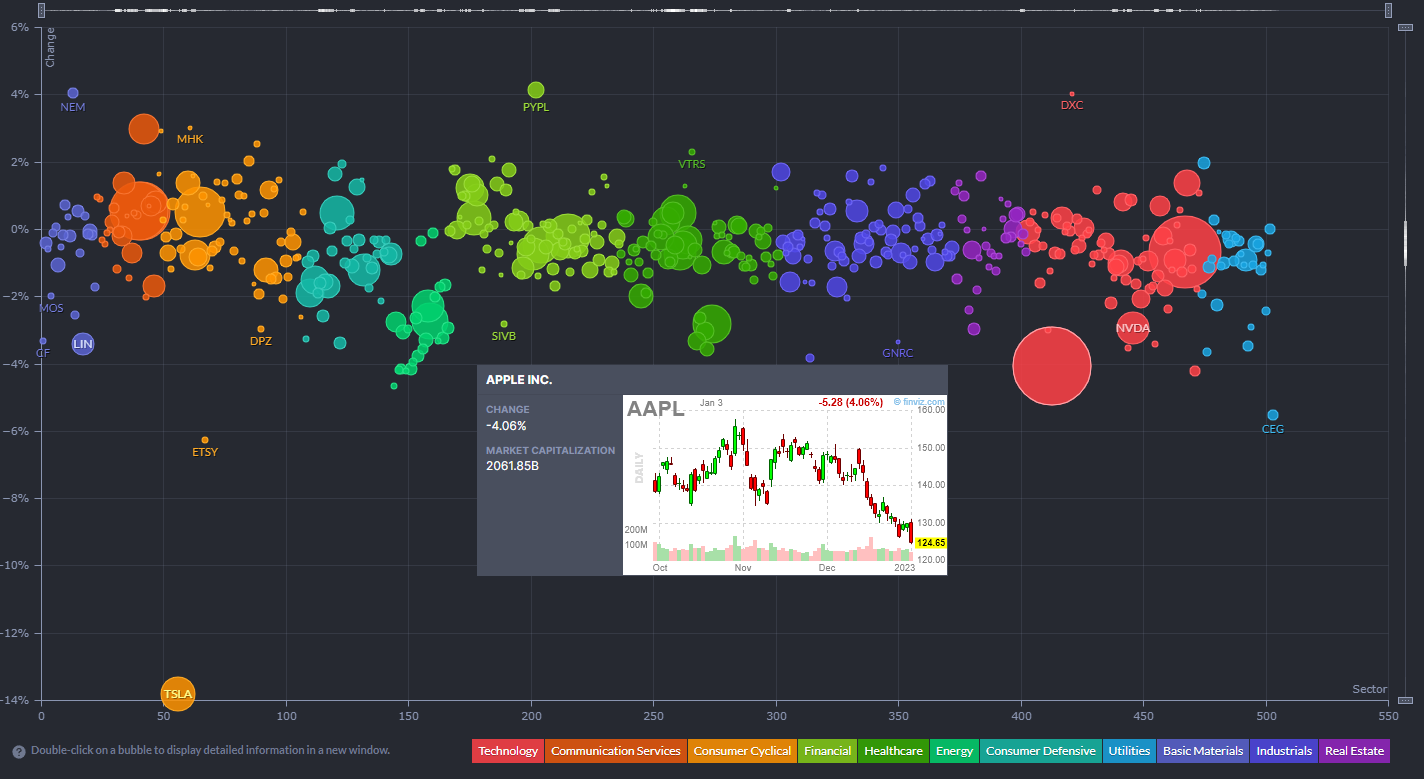Screen dimensions: 1424x779
Task: Click the Double-click a bubble hint text
Action: pos(211,750)
